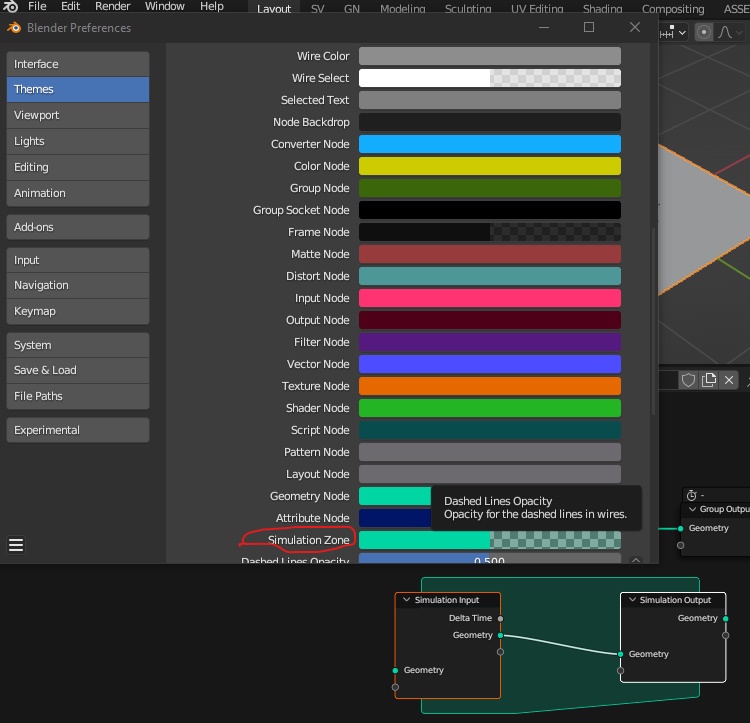
Task: Click the Matte Node color swatch
Action: [x=490, y=254]
